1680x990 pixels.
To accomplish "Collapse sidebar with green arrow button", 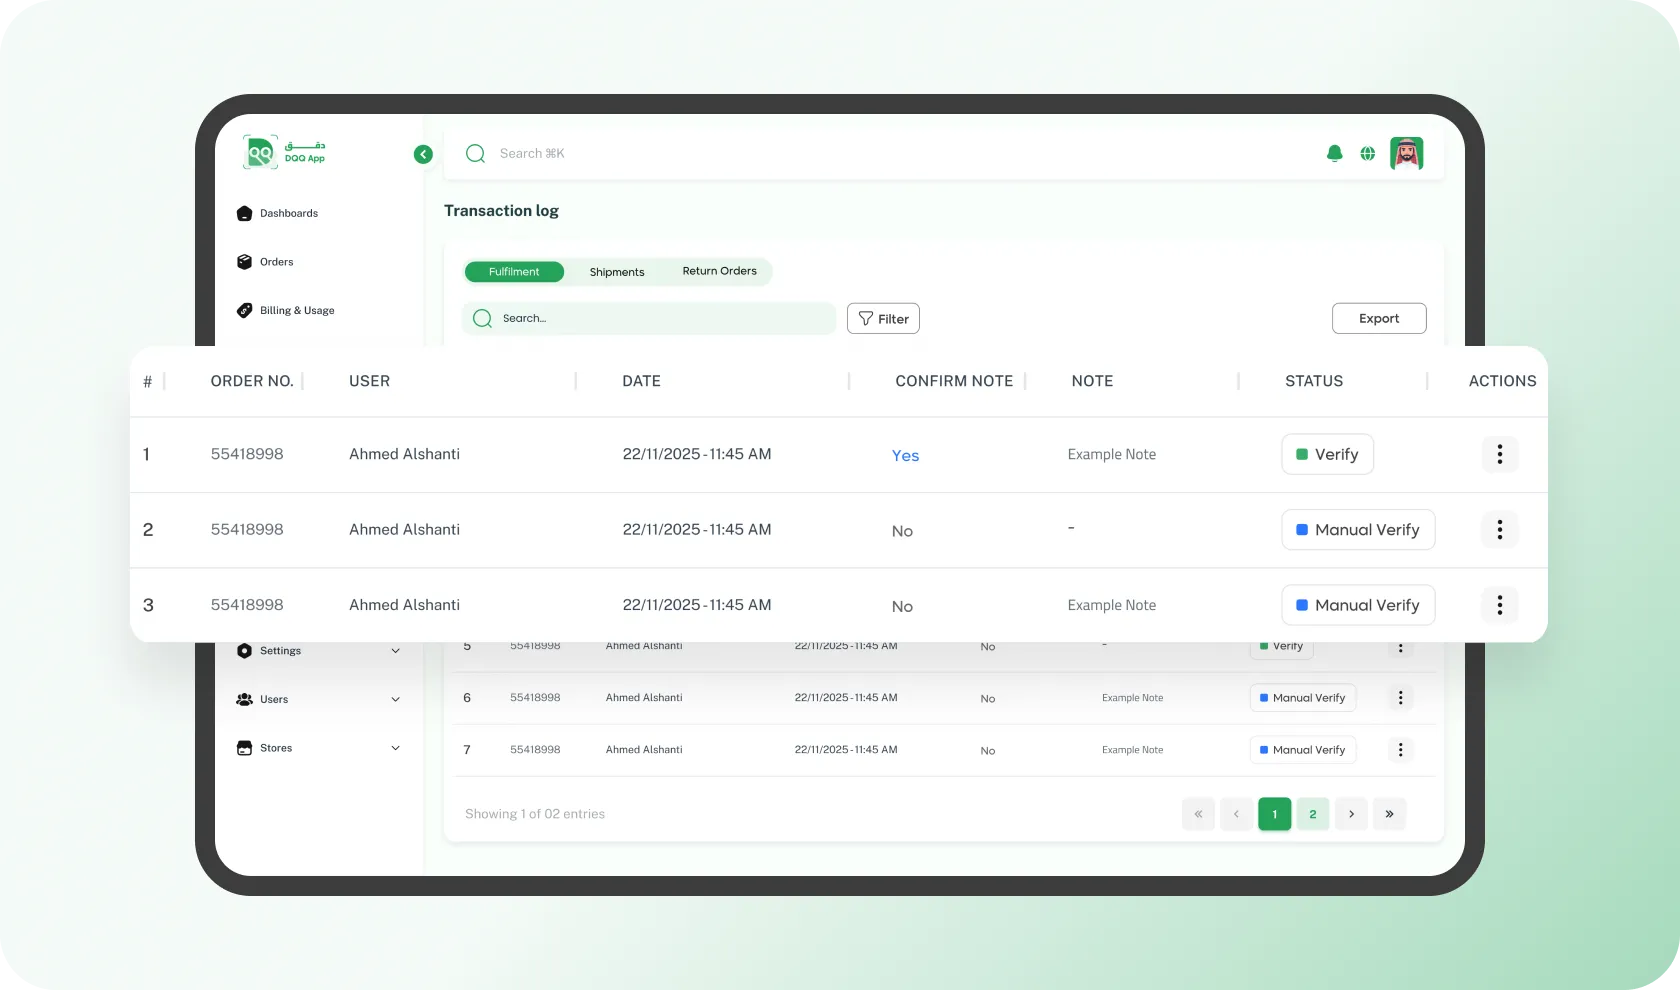I will (x=423, y=154).
